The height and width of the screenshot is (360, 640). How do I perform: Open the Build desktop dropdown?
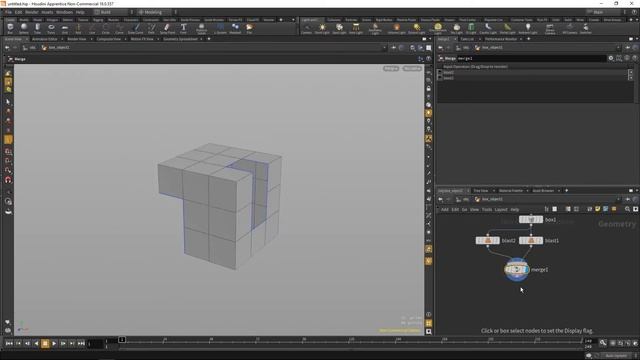113,12
